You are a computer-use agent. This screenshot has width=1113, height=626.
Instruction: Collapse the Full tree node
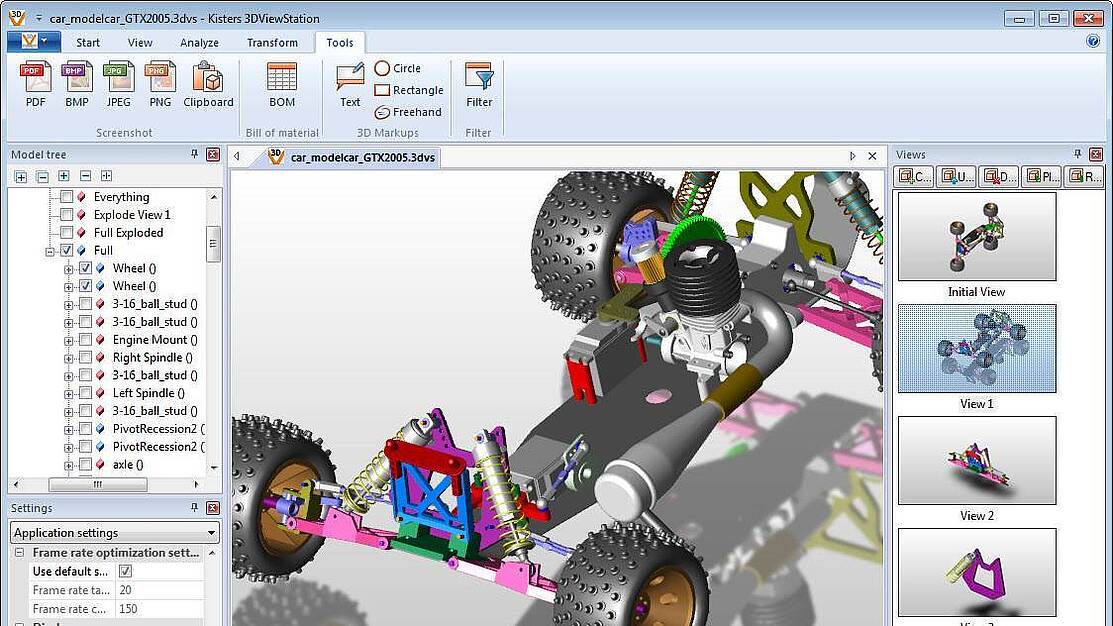[50, 251]
